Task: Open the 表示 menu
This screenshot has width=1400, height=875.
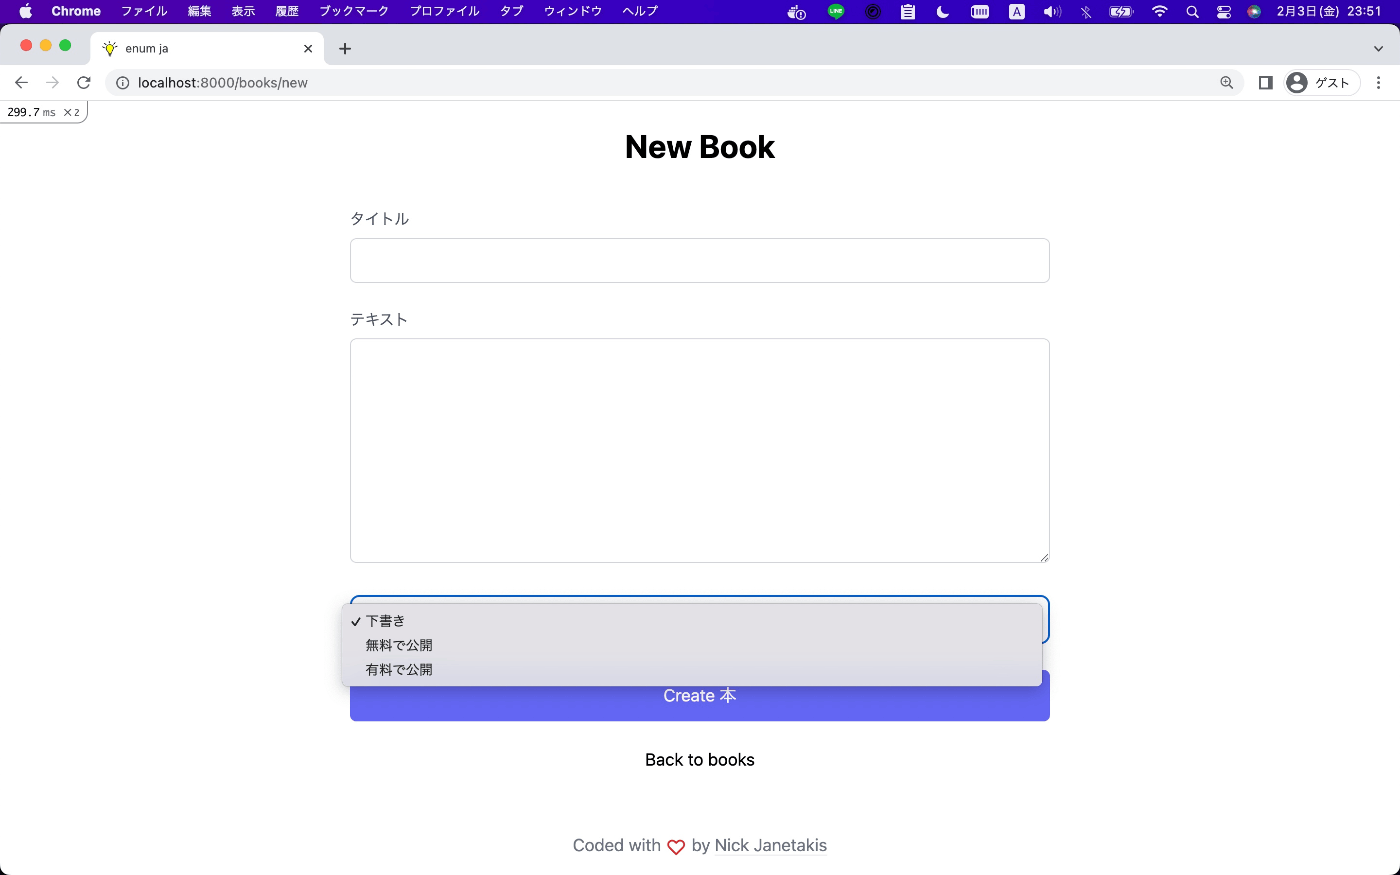Action: (243, 12)
